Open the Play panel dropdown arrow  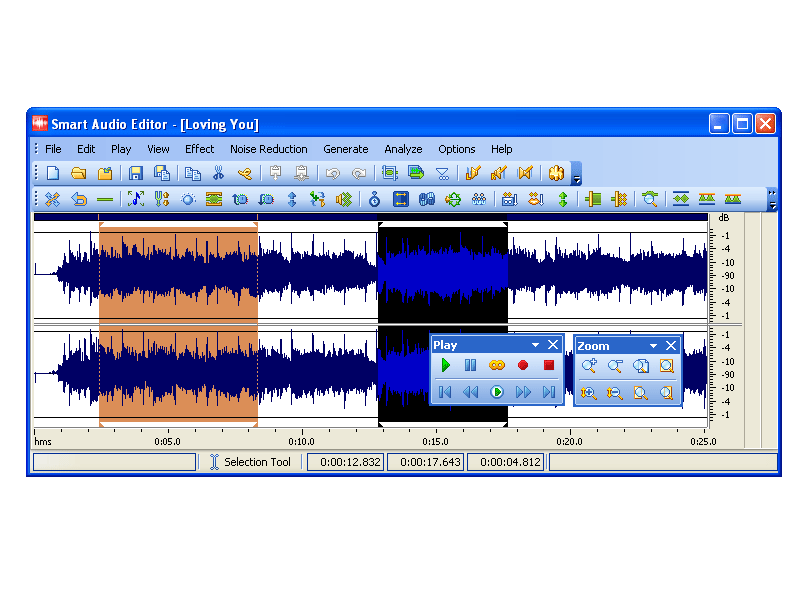(535, 345)
